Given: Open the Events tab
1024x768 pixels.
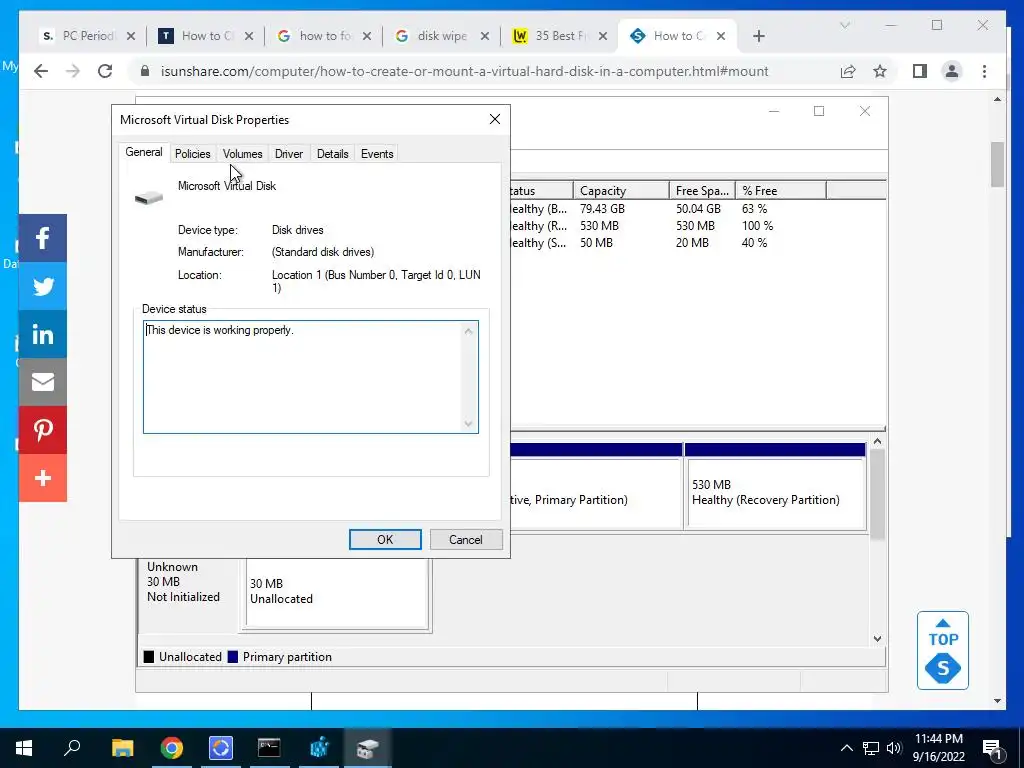Looking at the screenshot, I should [377, 153].
